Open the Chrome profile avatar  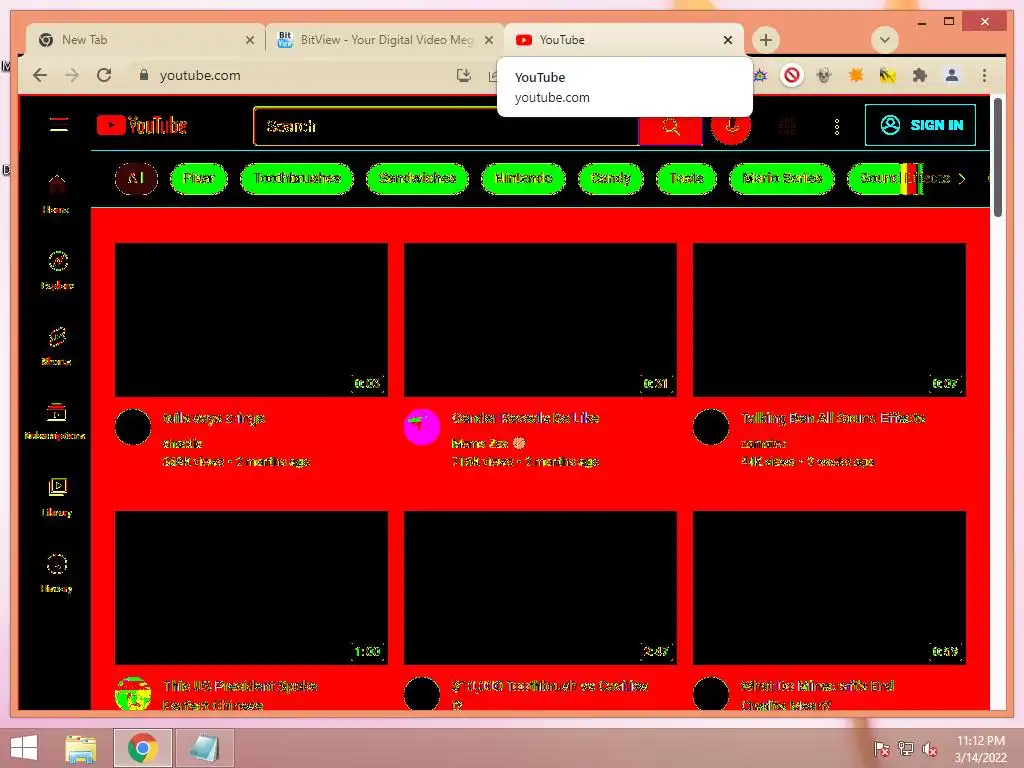[952, 76]
